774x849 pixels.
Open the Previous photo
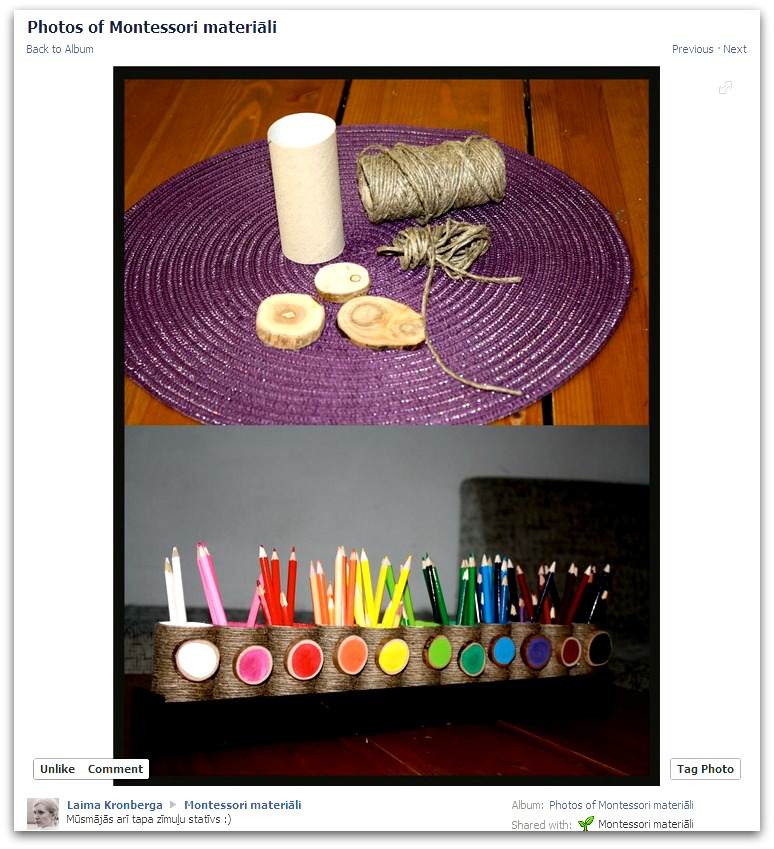[692, 49]
